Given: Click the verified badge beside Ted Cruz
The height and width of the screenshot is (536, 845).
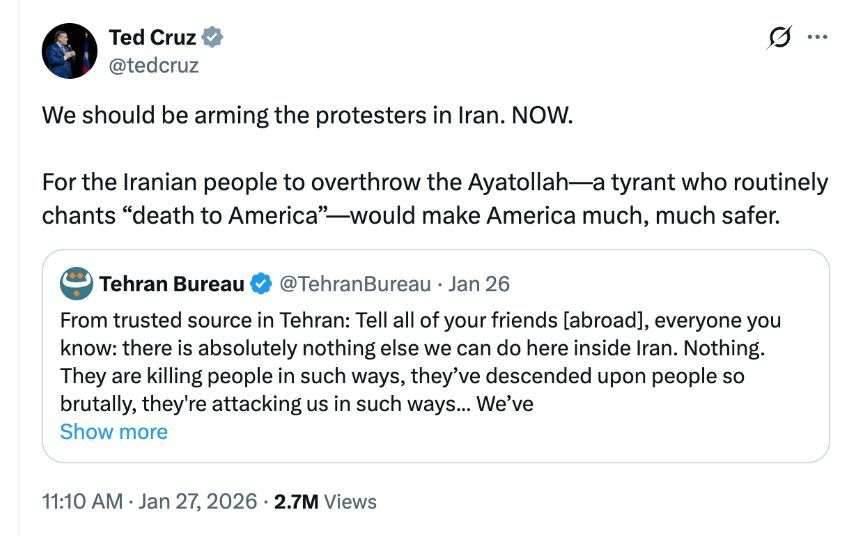Looking at the screenshot, I should click(213, 38).
